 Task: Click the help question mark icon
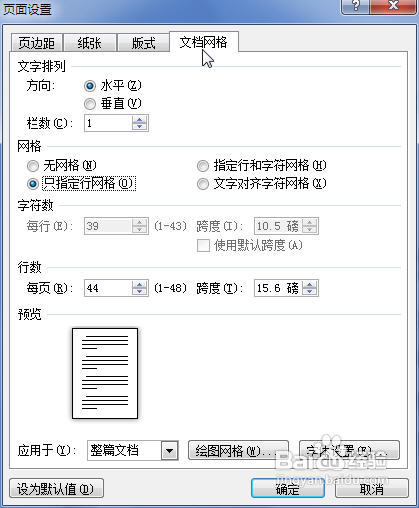coord(356,6)
